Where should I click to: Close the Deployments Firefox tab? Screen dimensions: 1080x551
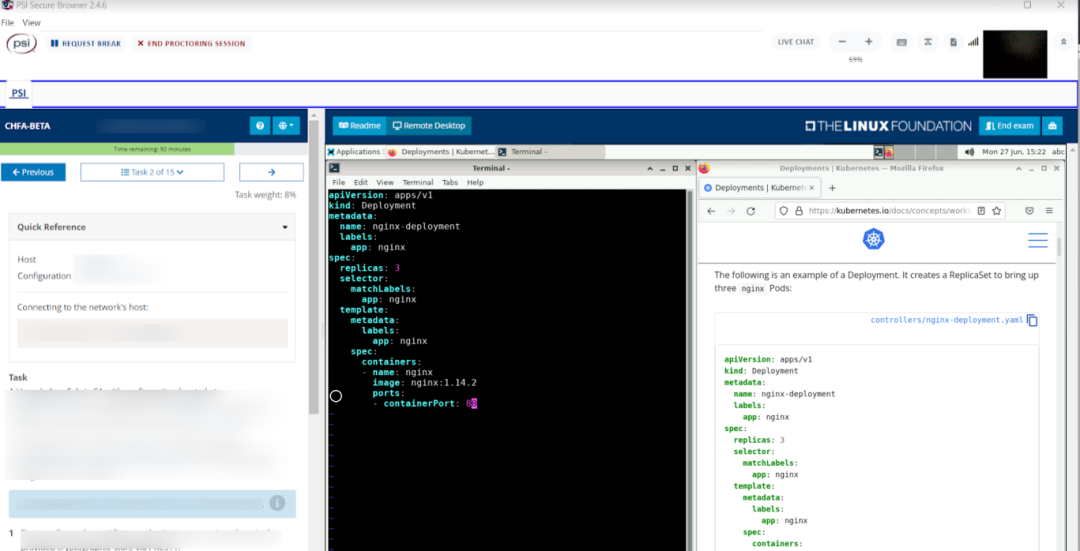(x=811, y=187)
